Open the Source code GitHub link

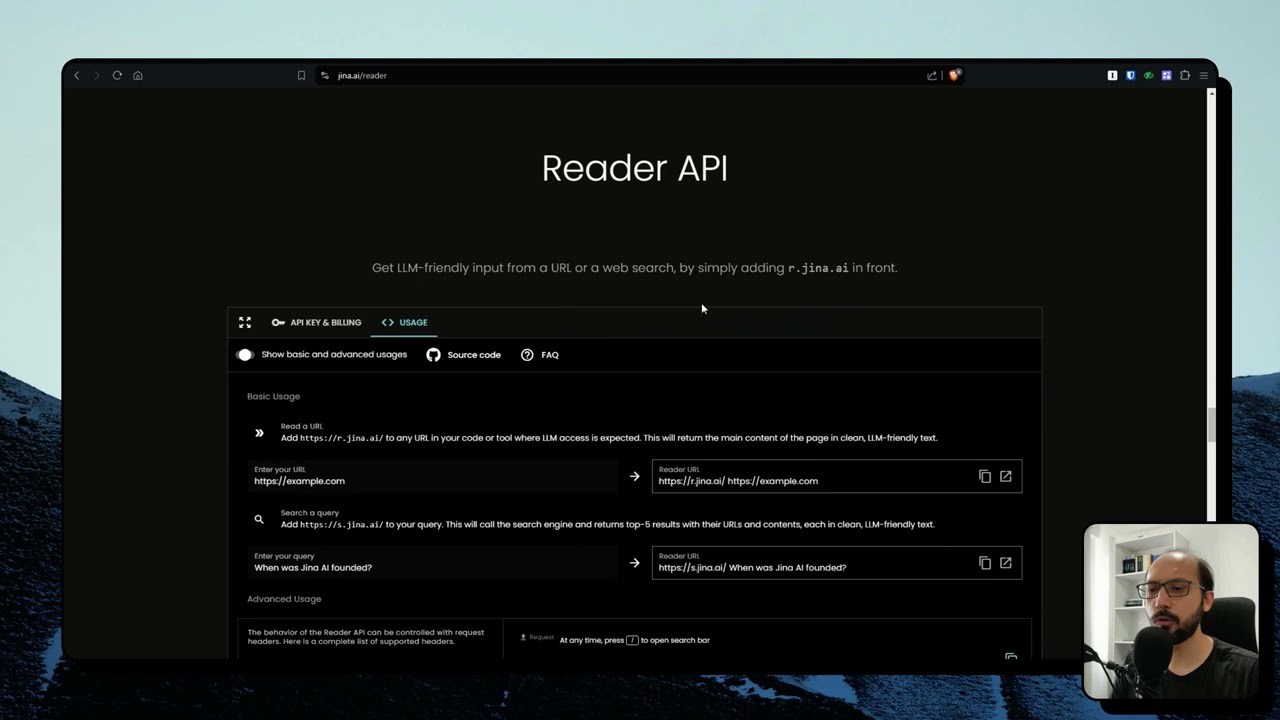tap(464, 354)
